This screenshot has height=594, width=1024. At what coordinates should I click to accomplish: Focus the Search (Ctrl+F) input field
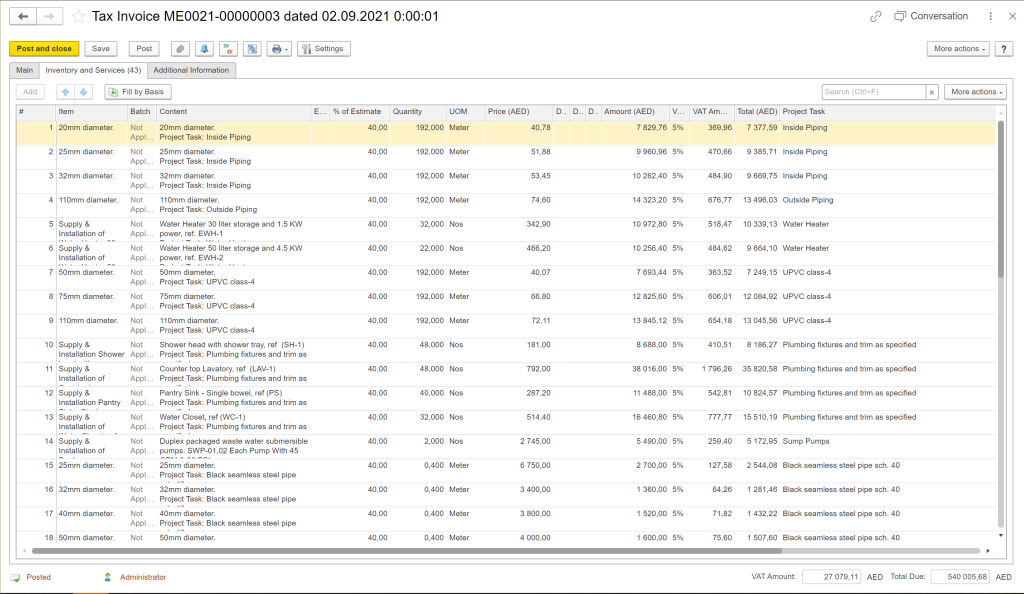tap(874, 92)
